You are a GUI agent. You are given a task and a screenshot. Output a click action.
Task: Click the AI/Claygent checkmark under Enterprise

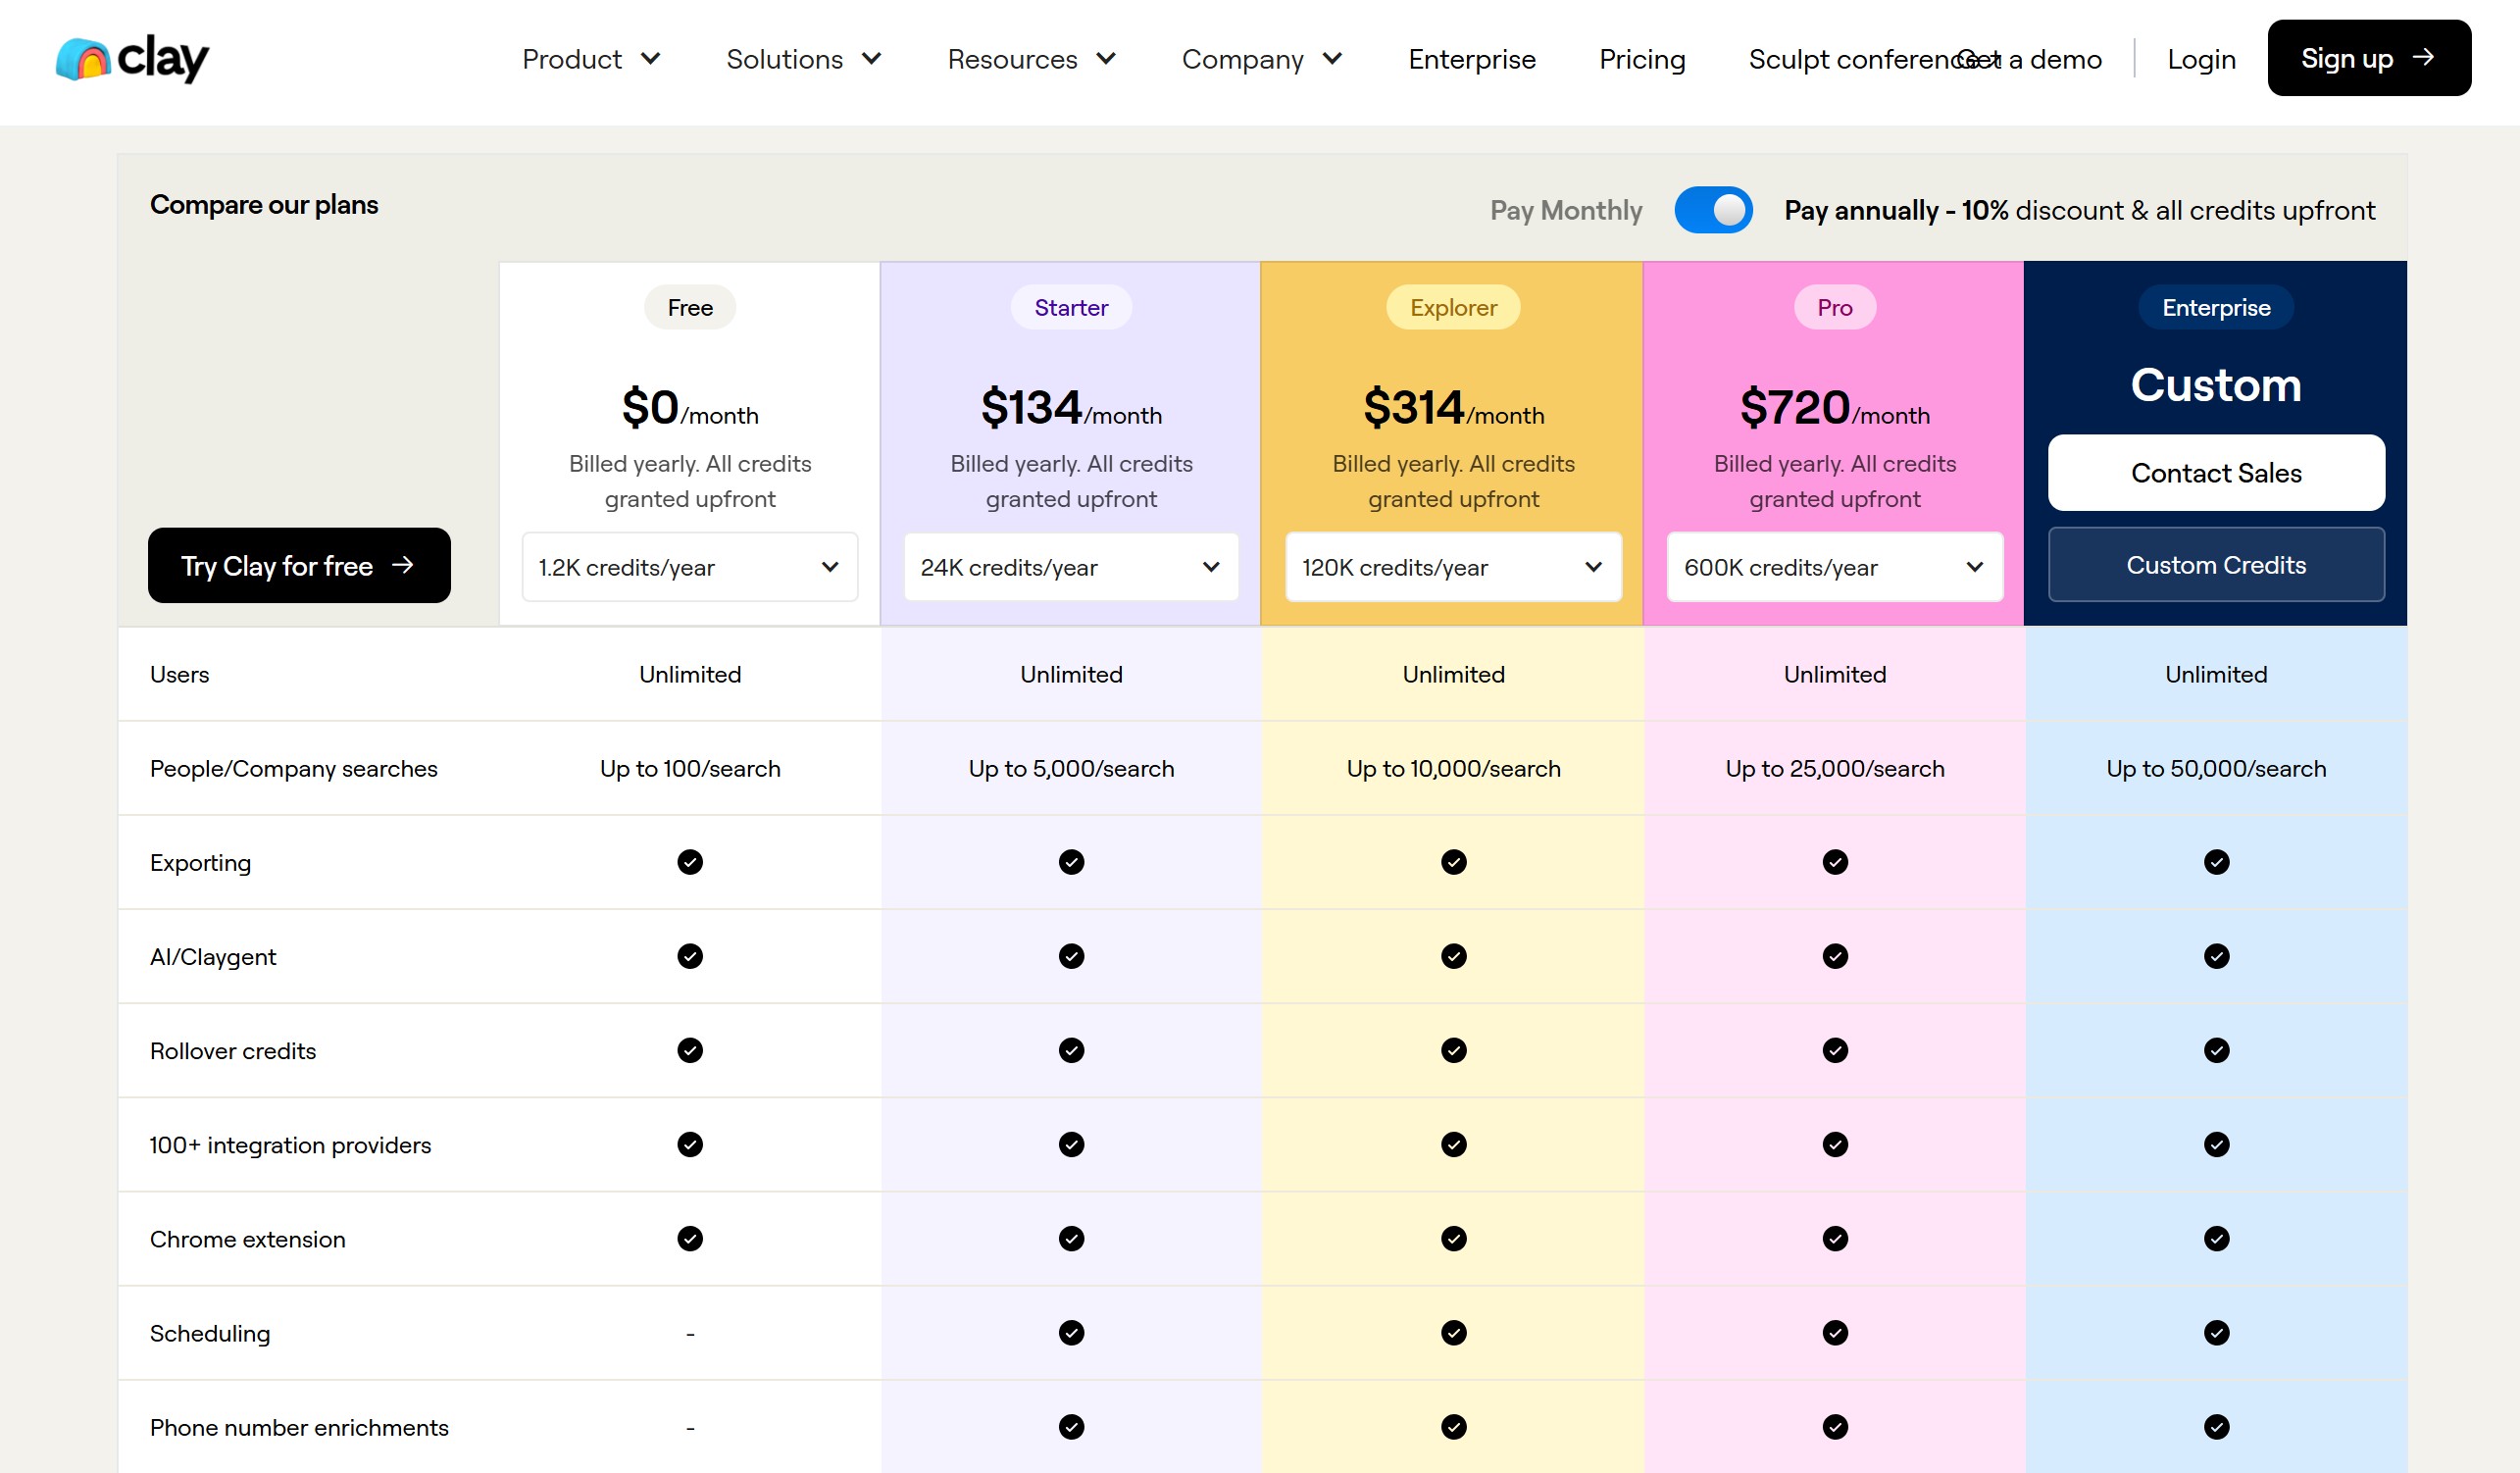2216,956
